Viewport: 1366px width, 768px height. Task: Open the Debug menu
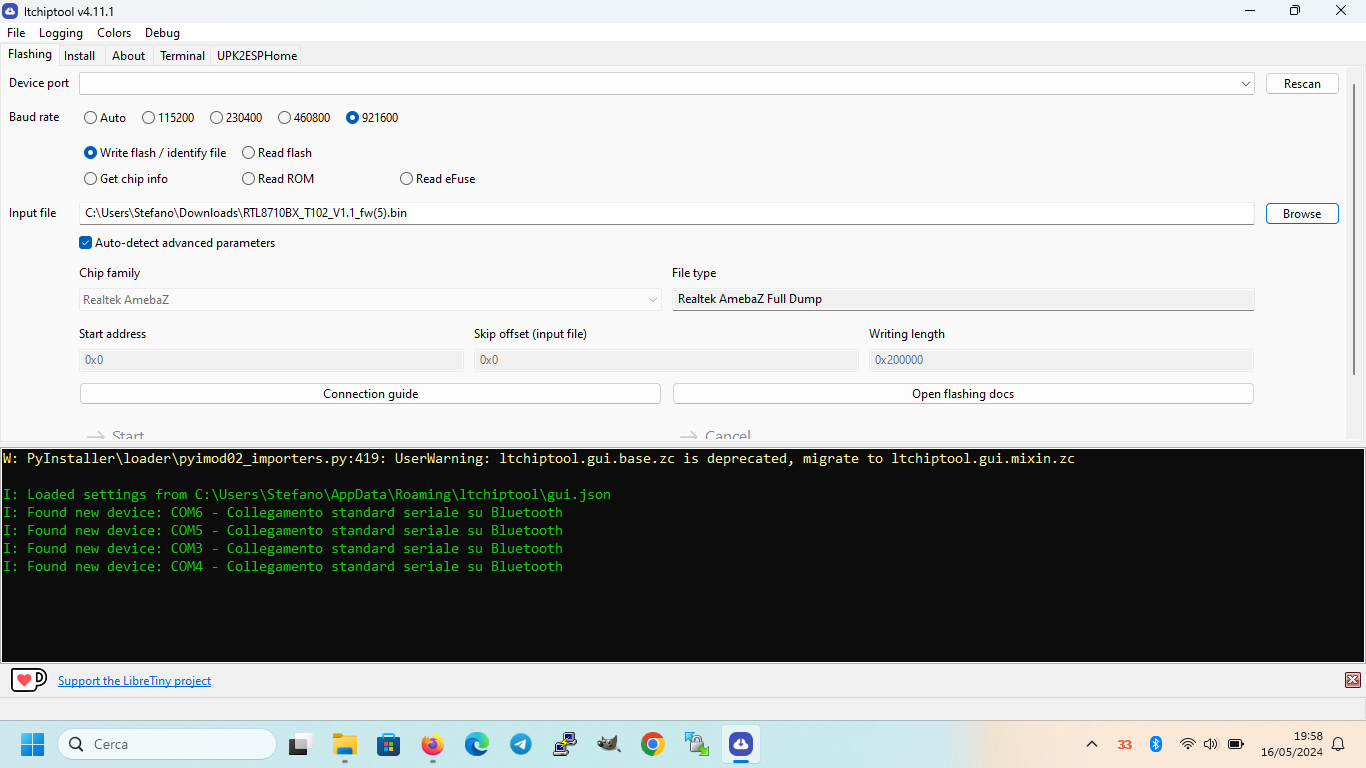pos(162,33)
